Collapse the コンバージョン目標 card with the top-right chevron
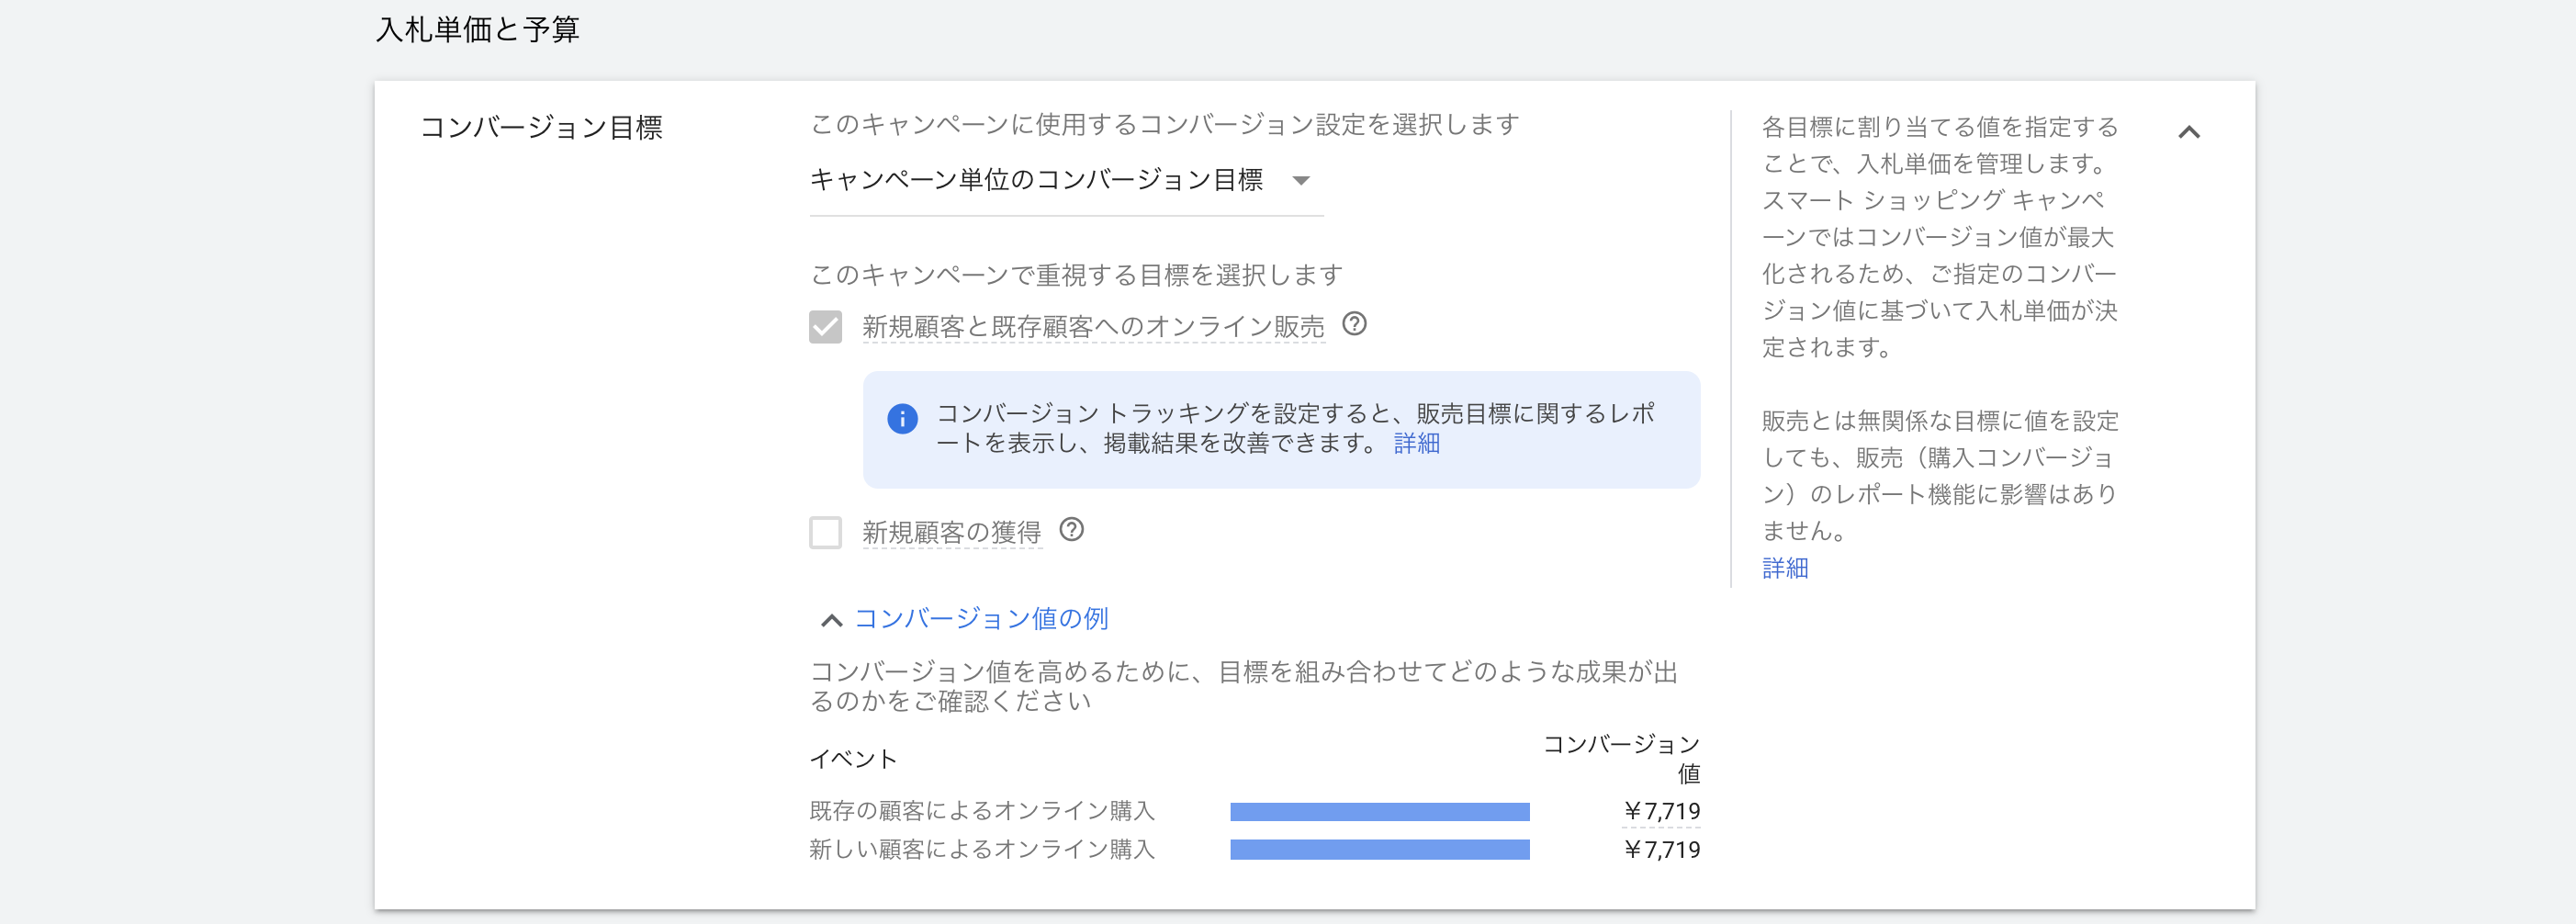 pos(2188,132)
